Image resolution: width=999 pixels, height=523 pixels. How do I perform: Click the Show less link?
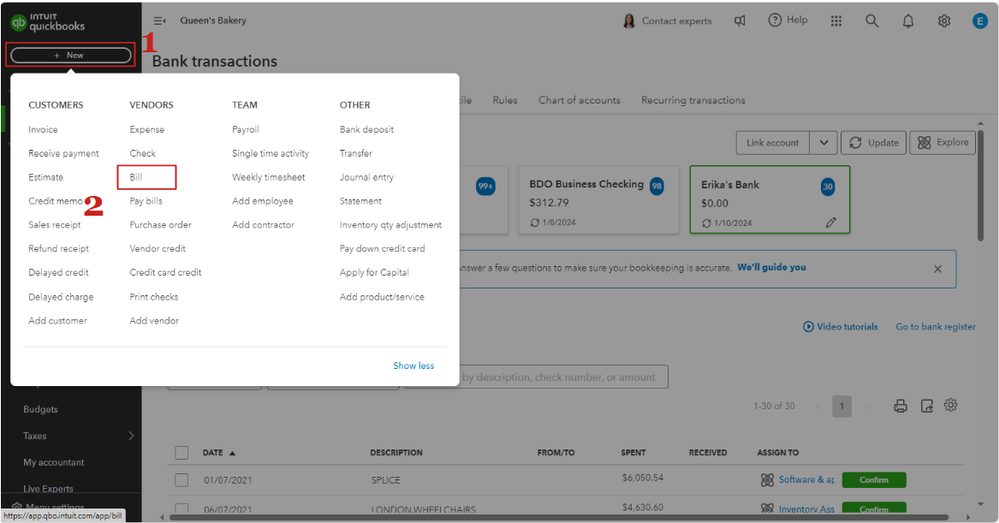click(413, 366)
